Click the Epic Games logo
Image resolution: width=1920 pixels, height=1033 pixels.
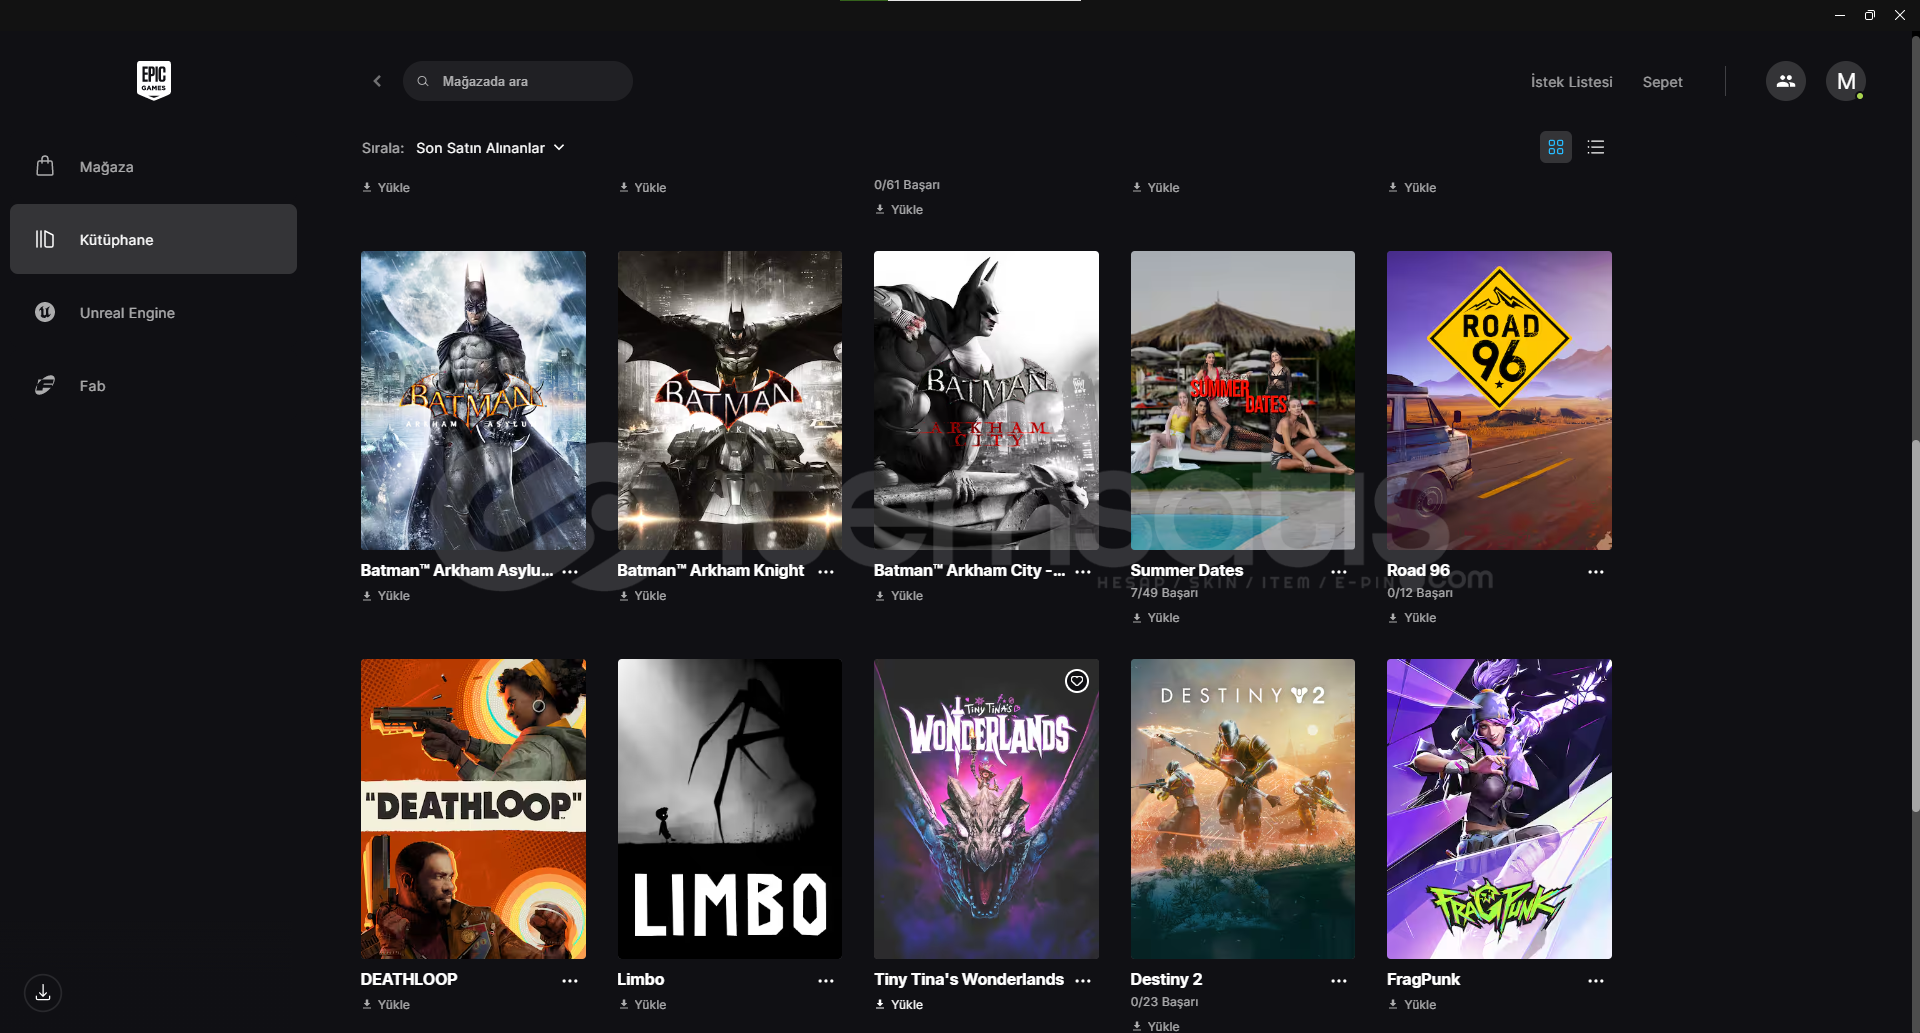pos(153,80)
